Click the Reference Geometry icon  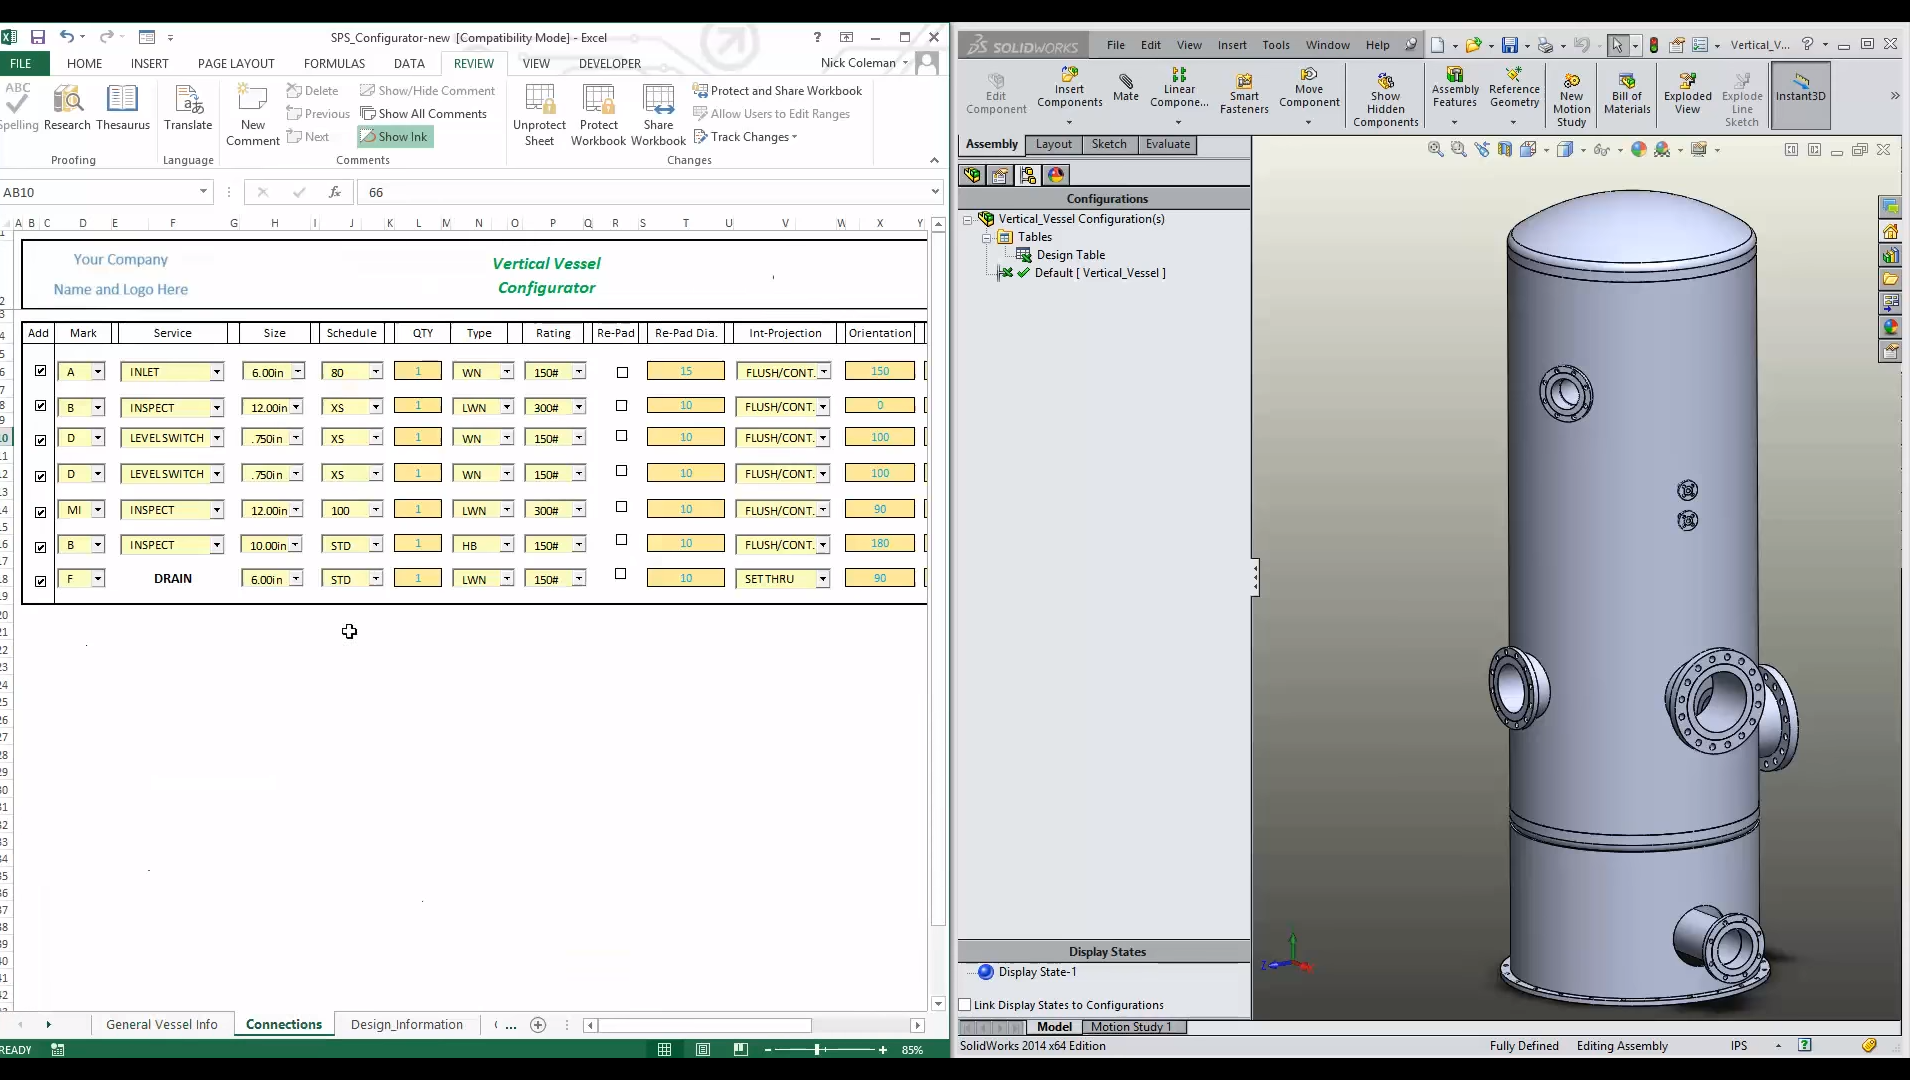[x=1514, y=88]
